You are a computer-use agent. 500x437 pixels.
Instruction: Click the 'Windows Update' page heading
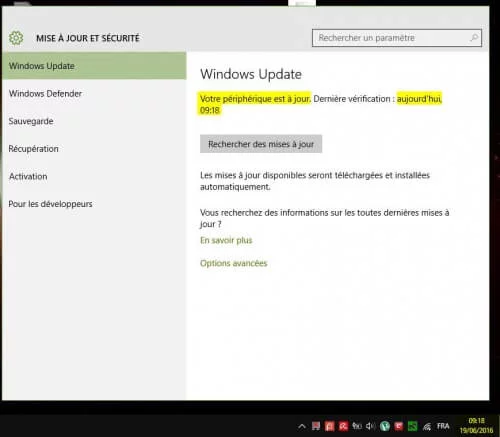tap(251, 74)
